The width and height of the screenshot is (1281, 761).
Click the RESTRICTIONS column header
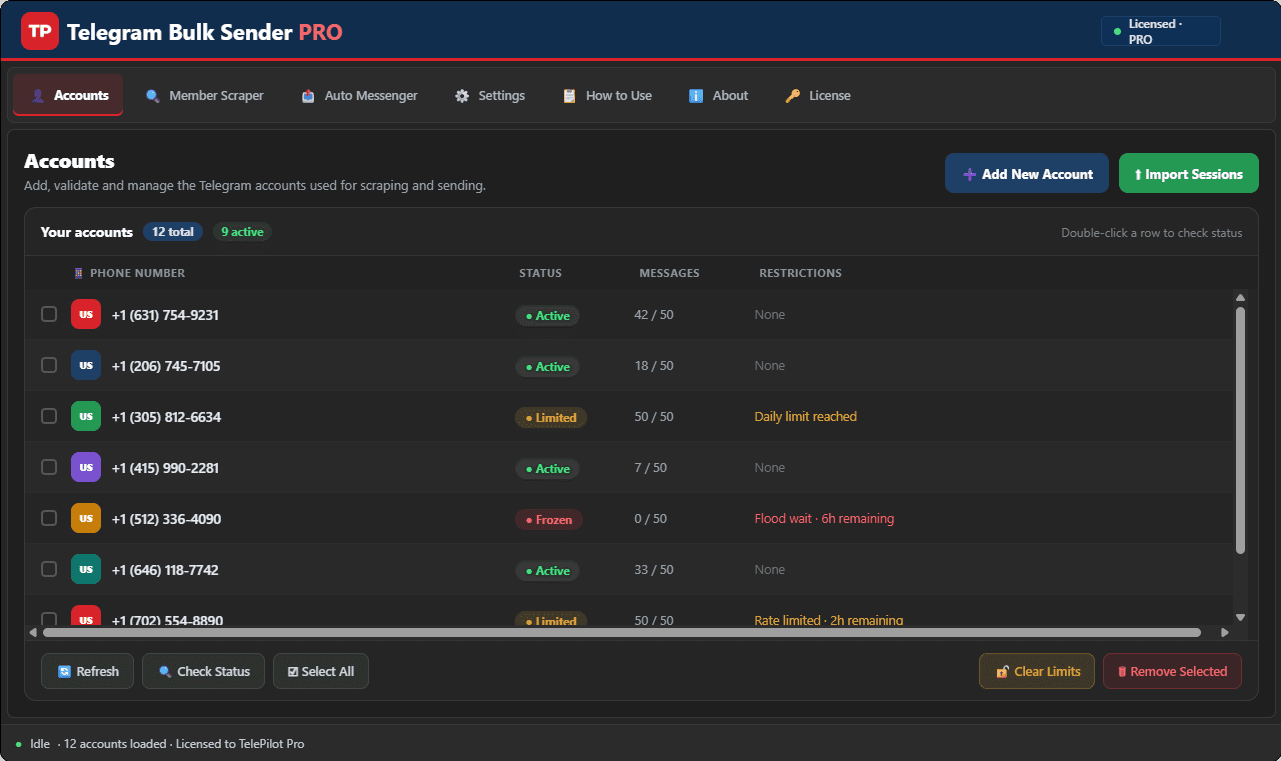pos(800,273)
